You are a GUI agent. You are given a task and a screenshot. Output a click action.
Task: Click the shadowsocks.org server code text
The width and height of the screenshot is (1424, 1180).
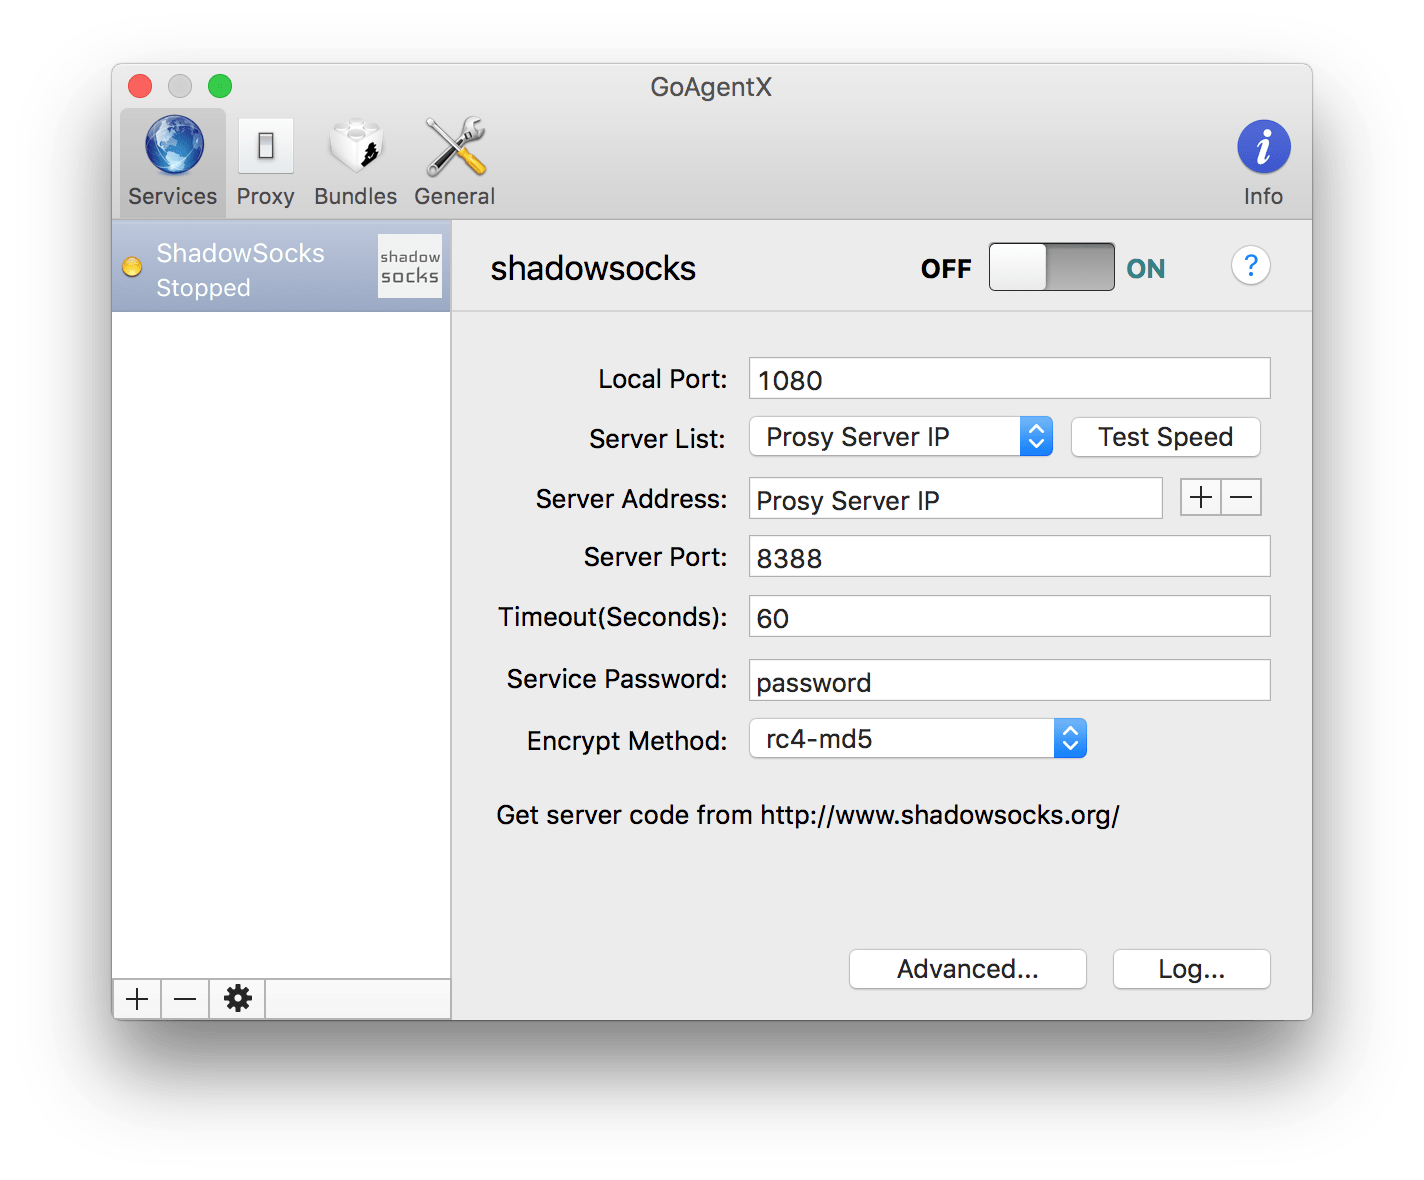pos(808,815)
